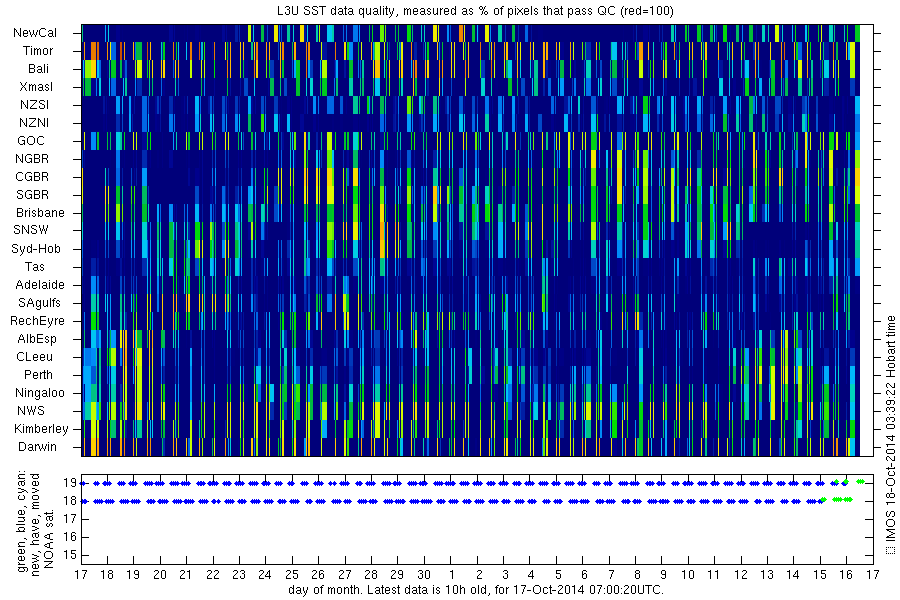Click NOAA satellite axis tick 17
The width and height of the screenshot is (900, 600).
click(x=70, y=520)
